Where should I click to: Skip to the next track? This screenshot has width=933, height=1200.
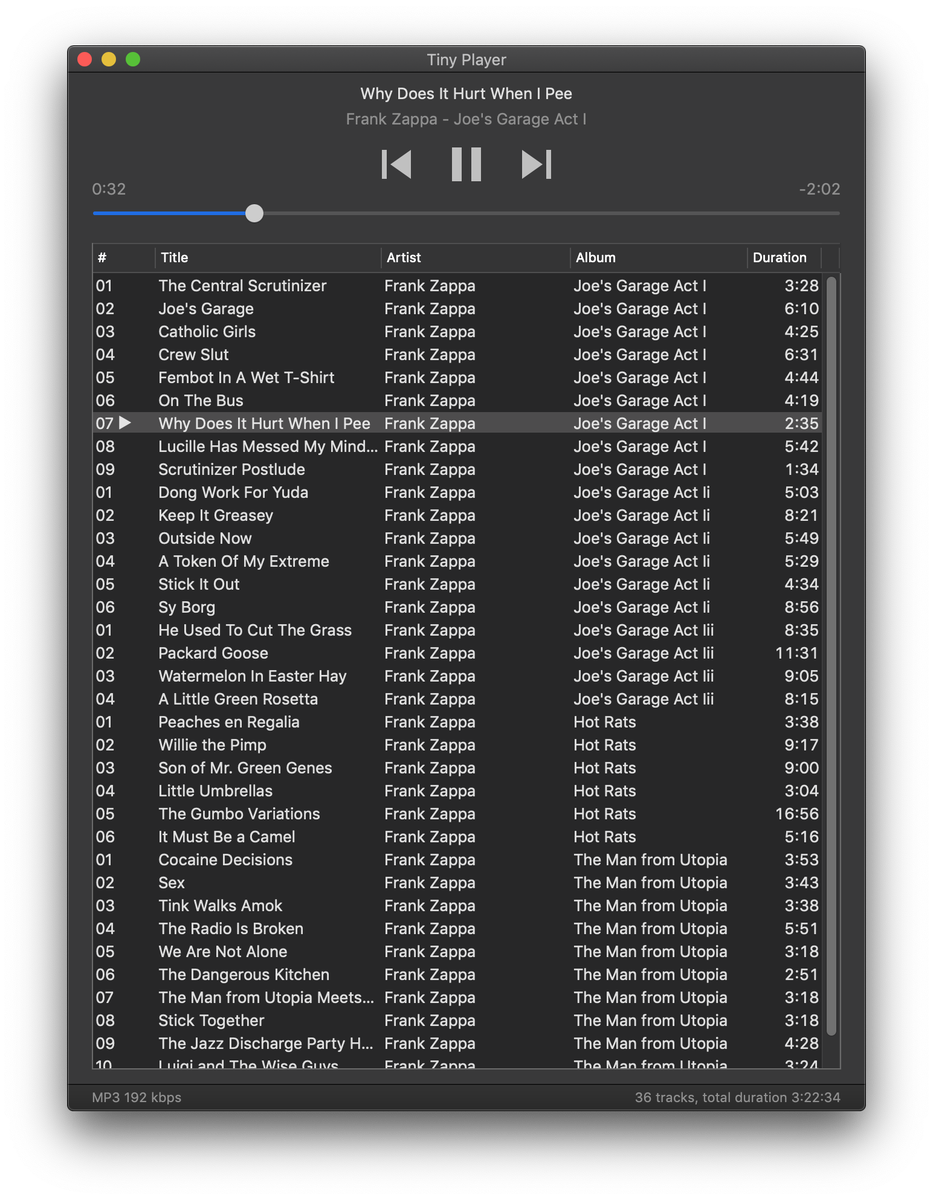pyautogui.click(x=536, y=164)
